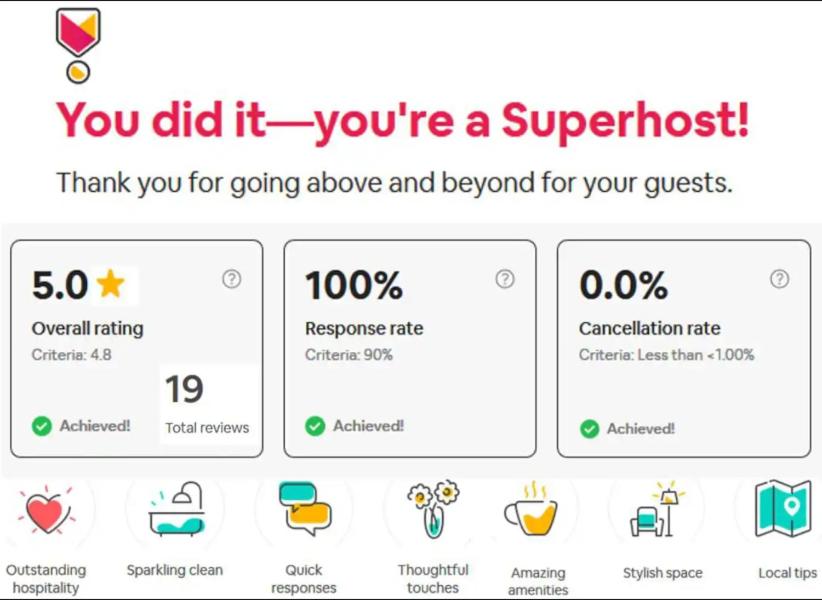Click the 100% response rate value
This screenshot has width=822, height=600.
click(x=354, y=286)
